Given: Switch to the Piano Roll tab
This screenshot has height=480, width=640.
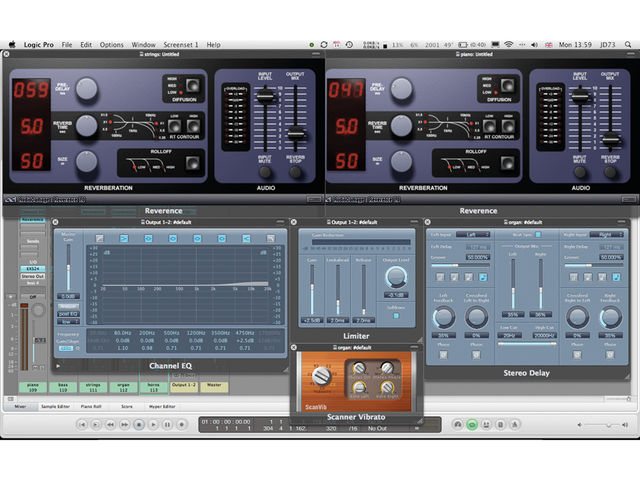Looking at the screenshot, I should pyautogui.click(x=91, y=407).
